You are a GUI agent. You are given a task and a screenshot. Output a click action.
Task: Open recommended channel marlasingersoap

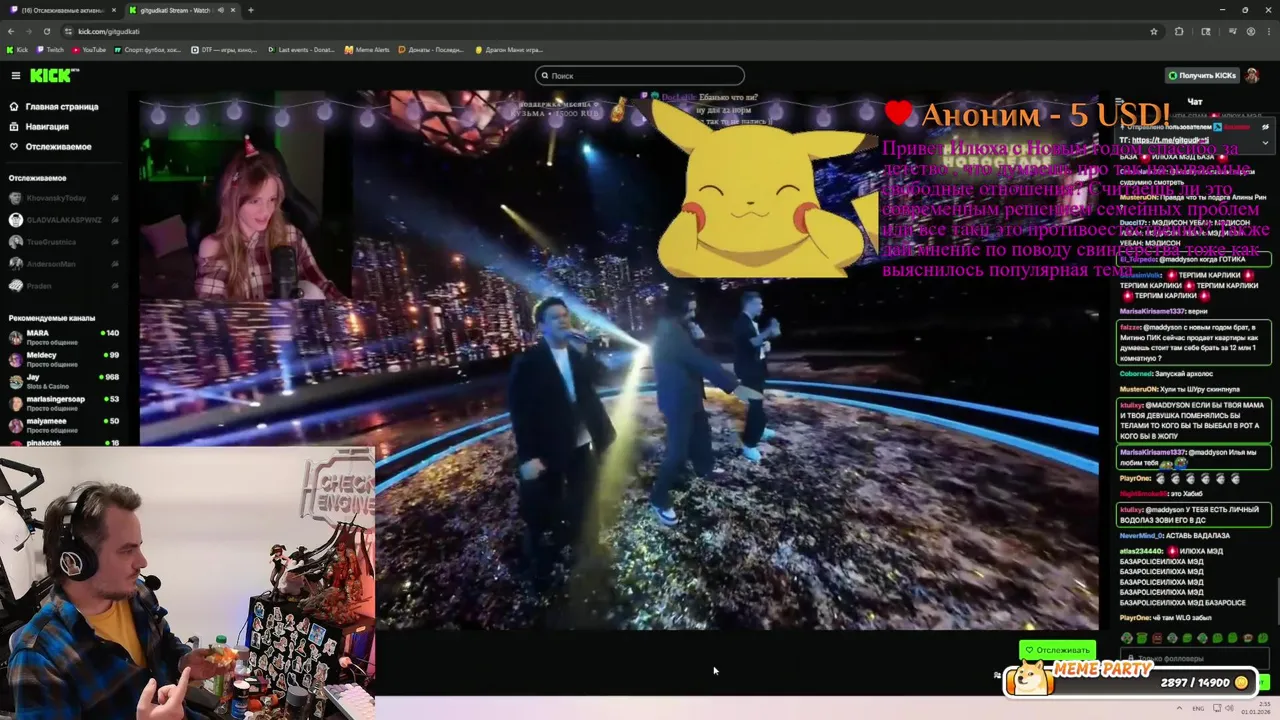[64, 403]
